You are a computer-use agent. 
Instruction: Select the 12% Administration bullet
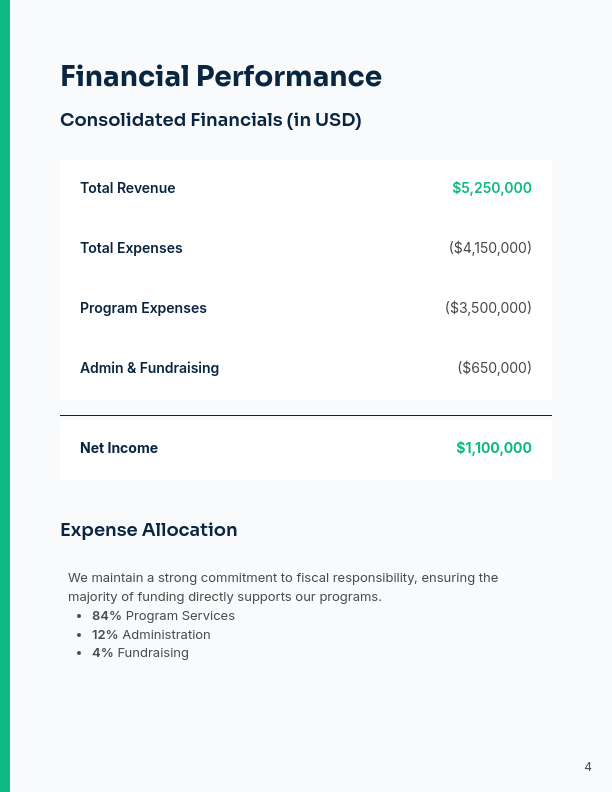pos(151,635)
